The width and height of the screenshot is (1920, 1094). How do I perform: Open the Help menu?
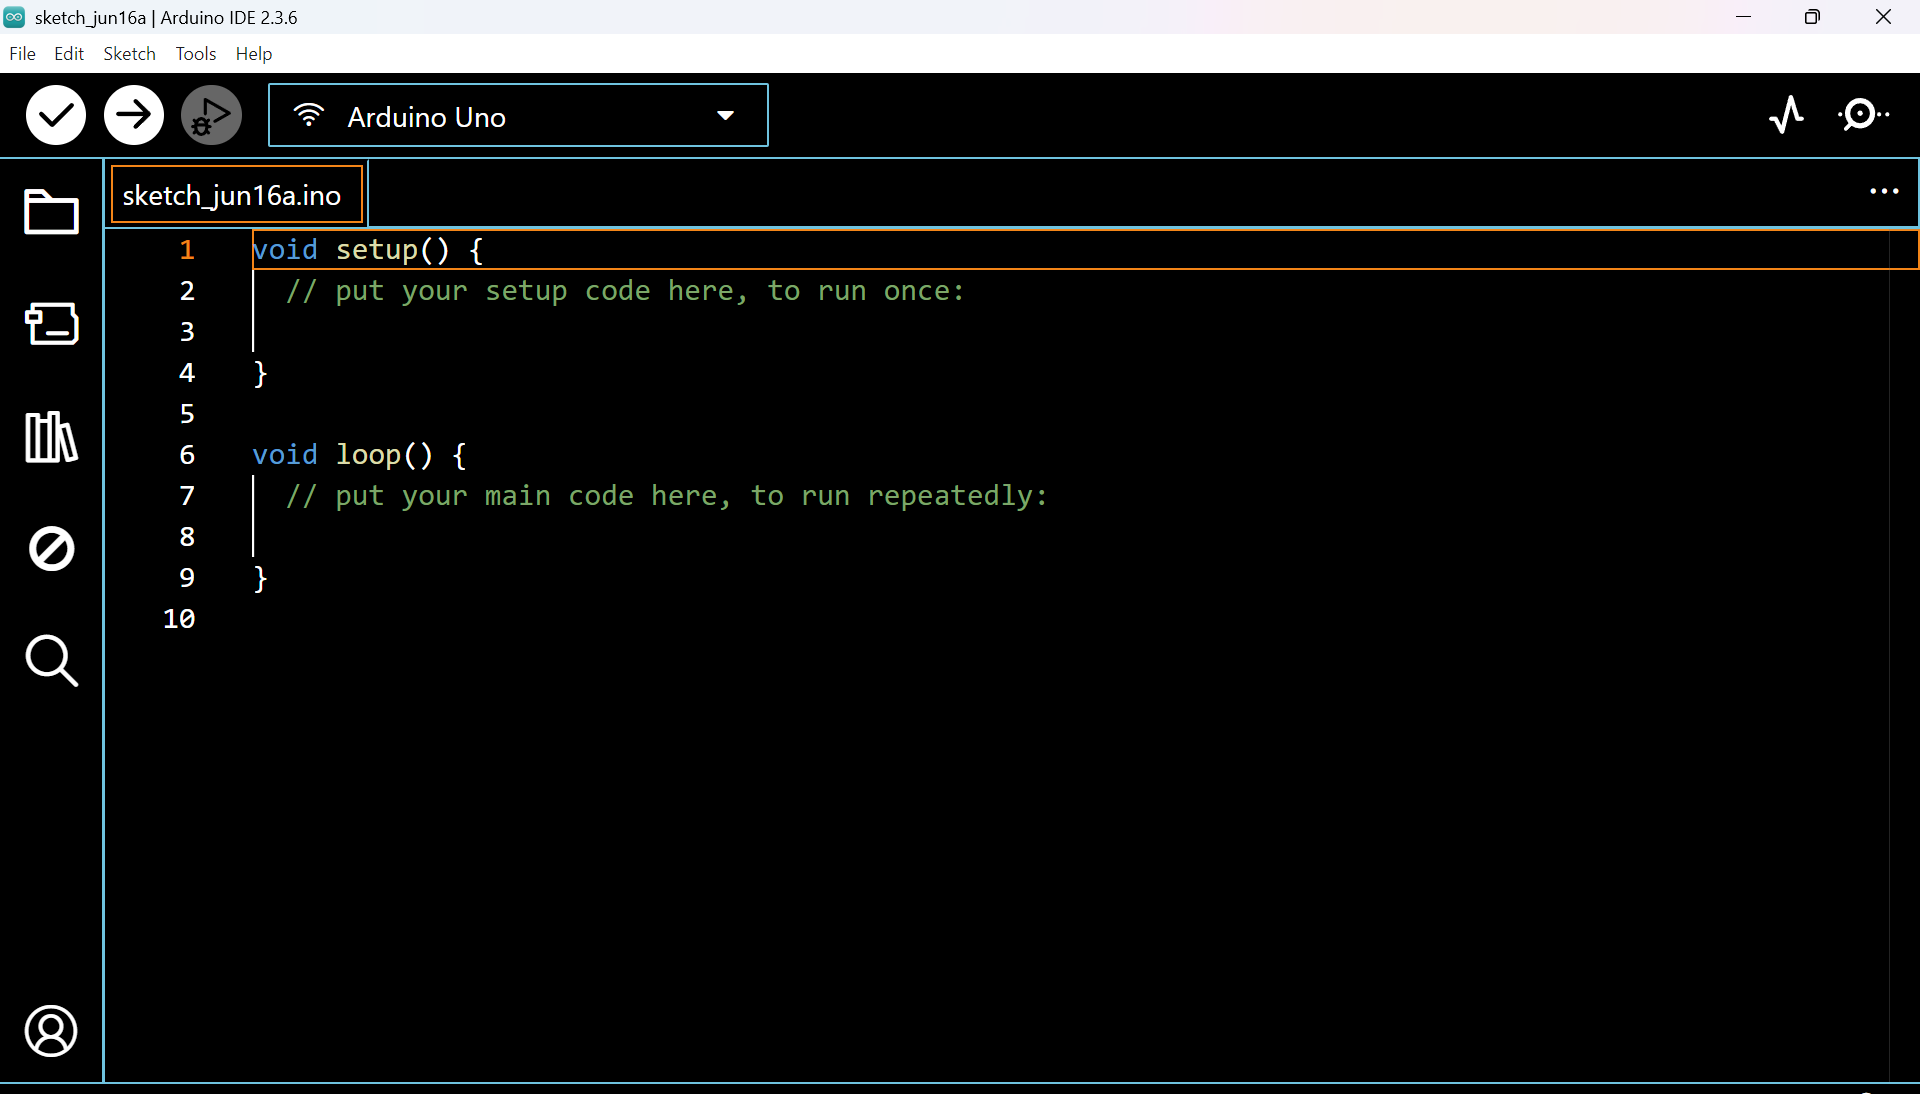pyautogui.click(x=254, y=54)
